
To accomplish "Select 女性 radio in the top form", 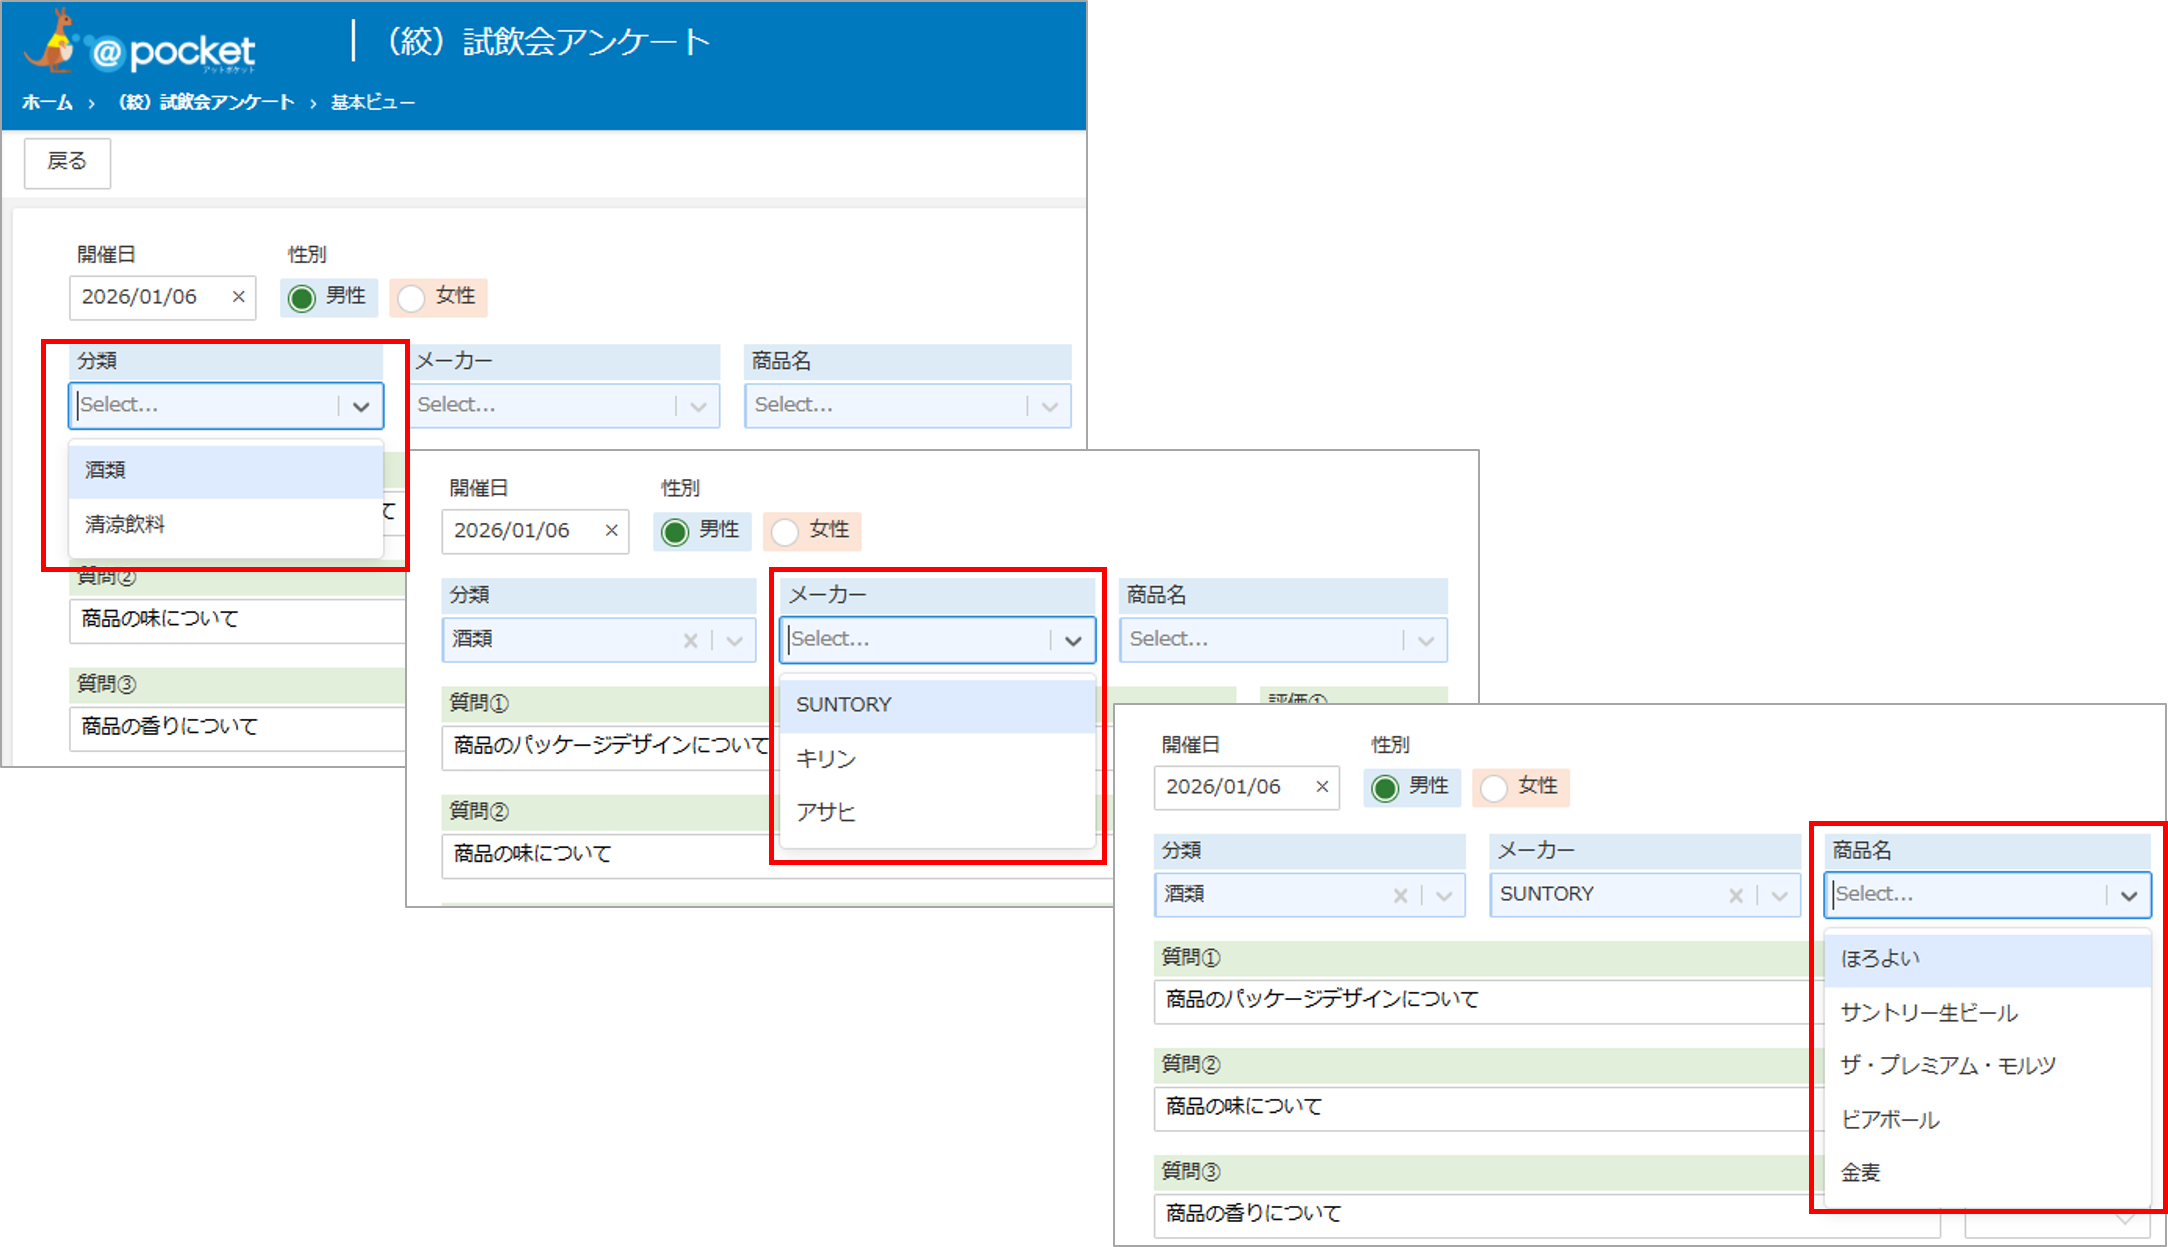I will tap(412, 298).
